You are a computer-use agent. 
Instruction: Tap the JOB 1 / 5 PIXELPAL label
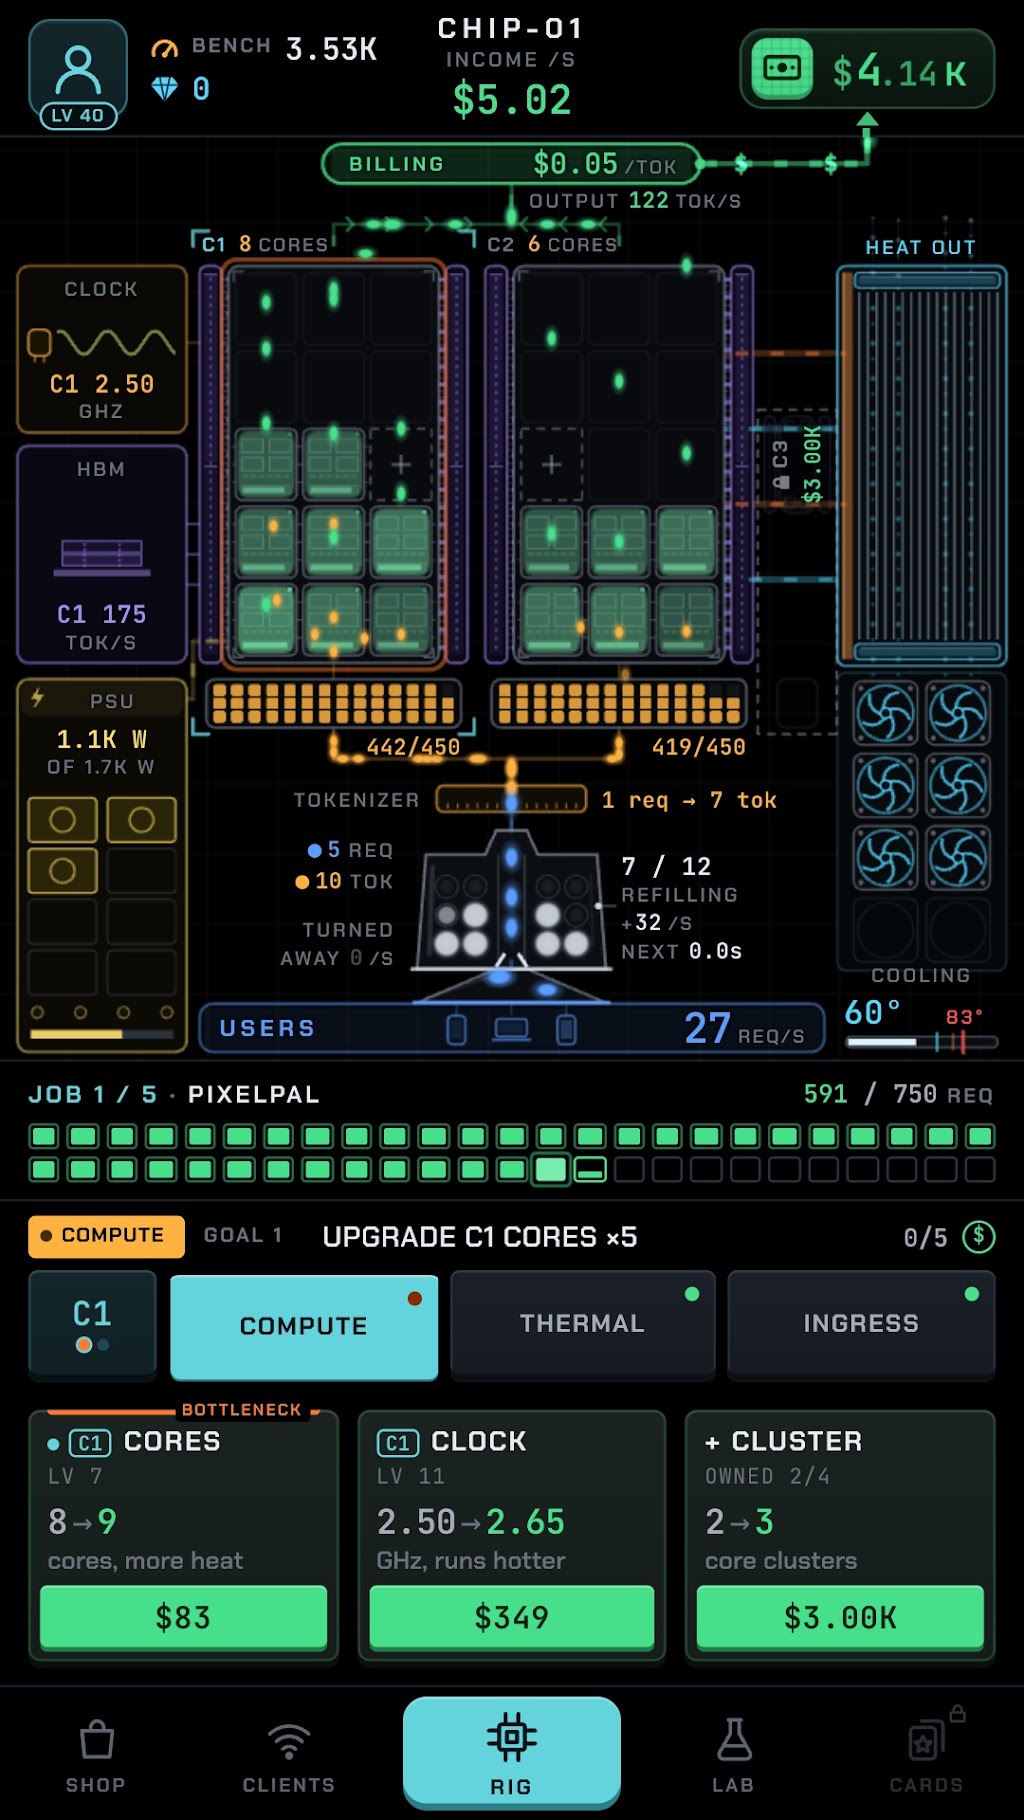(174, 1094)
